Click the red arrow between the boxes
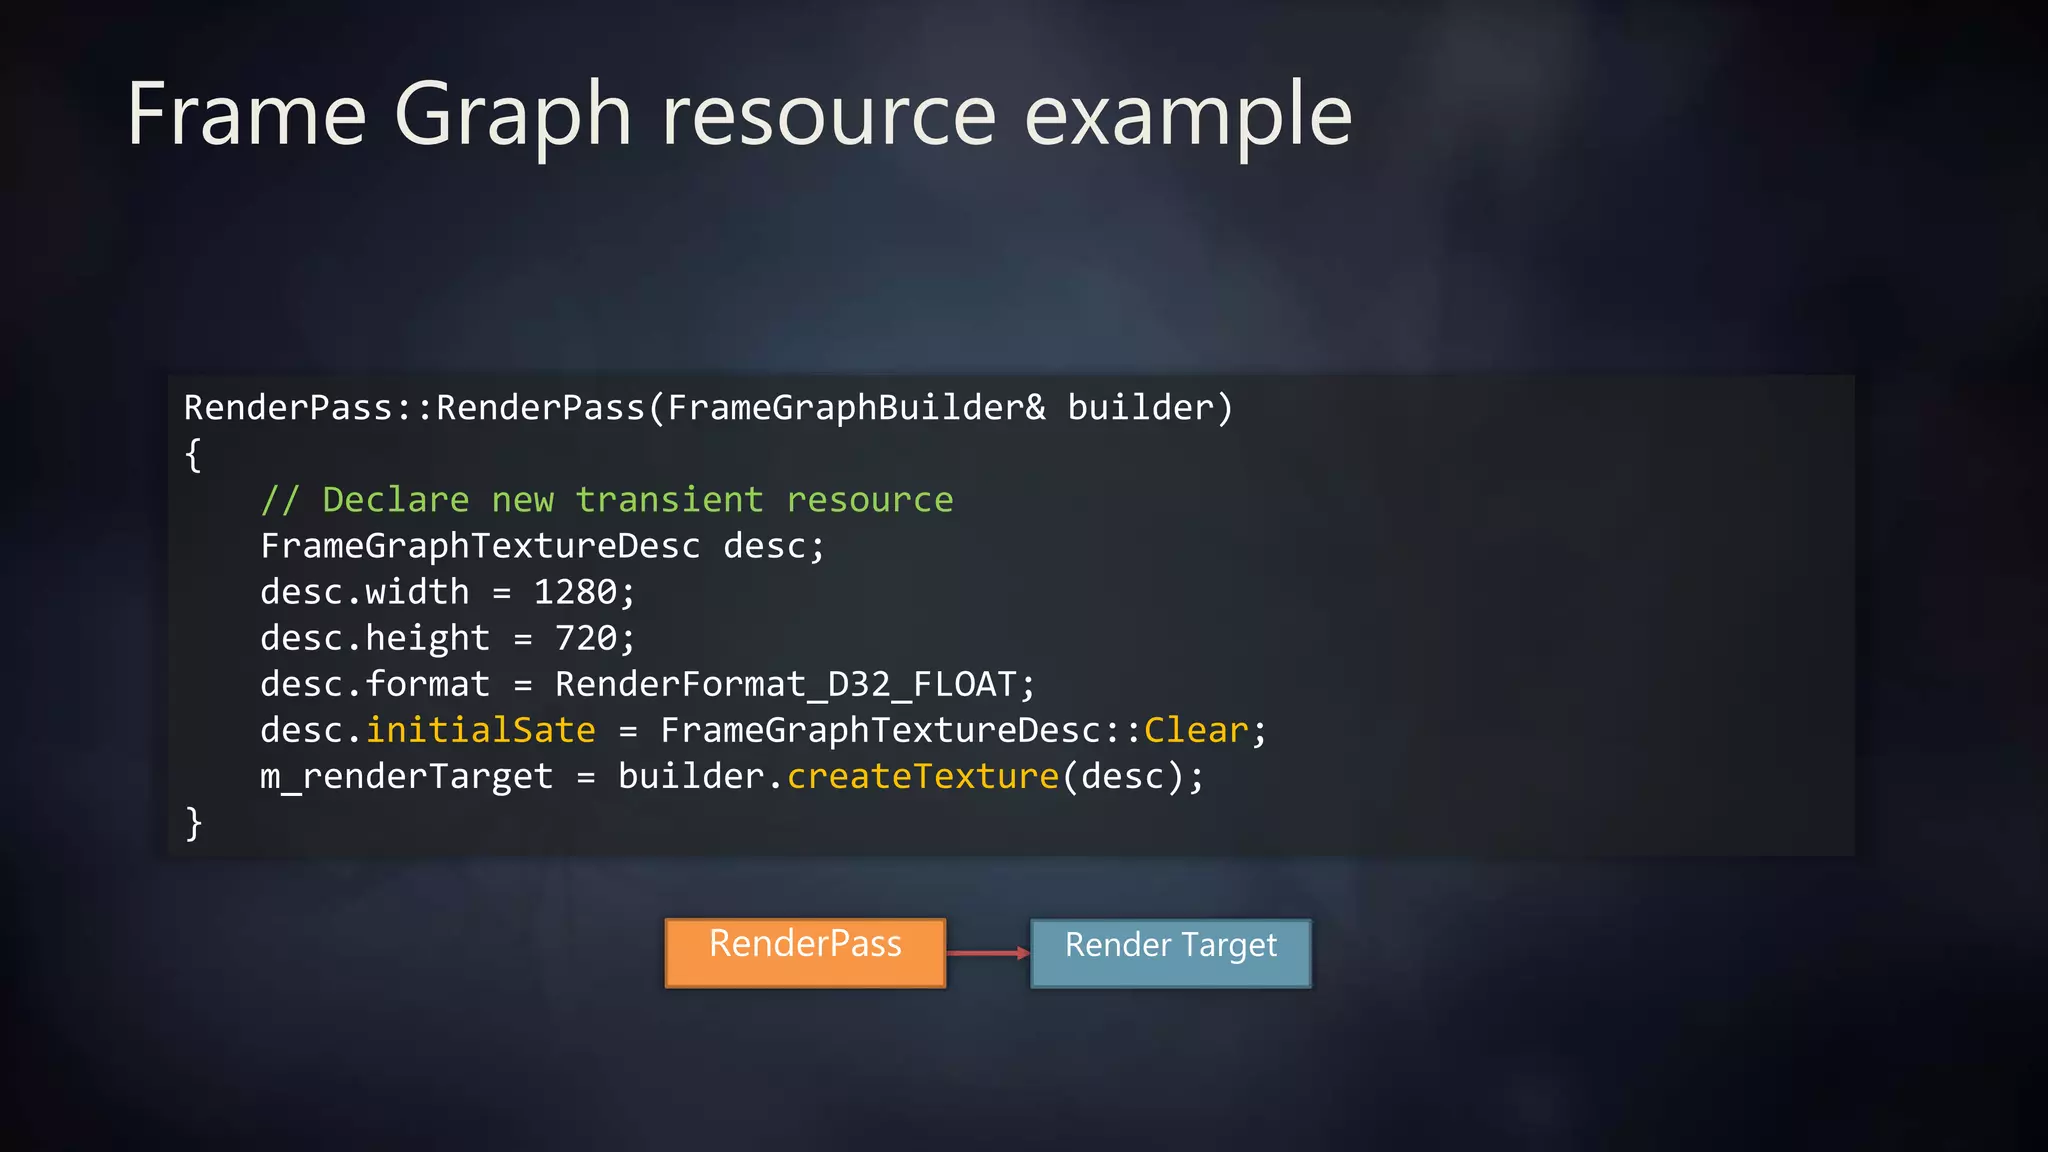This screenshot has height=1152, width=2048. tap(987, 953)
